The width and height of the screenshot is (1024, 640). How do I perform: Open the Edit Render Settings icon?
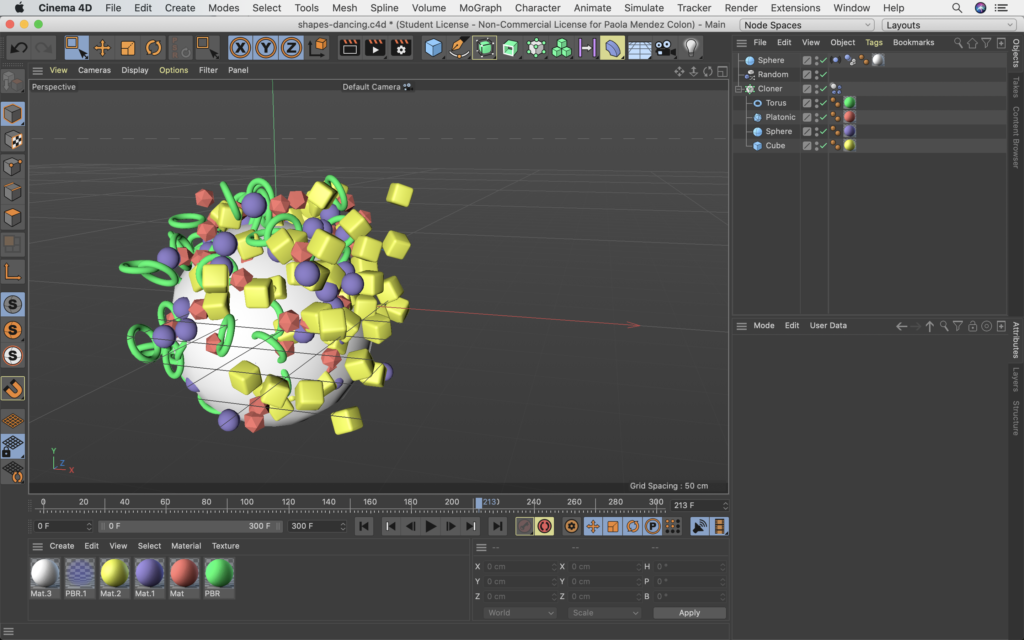click(x=401, y=47)
